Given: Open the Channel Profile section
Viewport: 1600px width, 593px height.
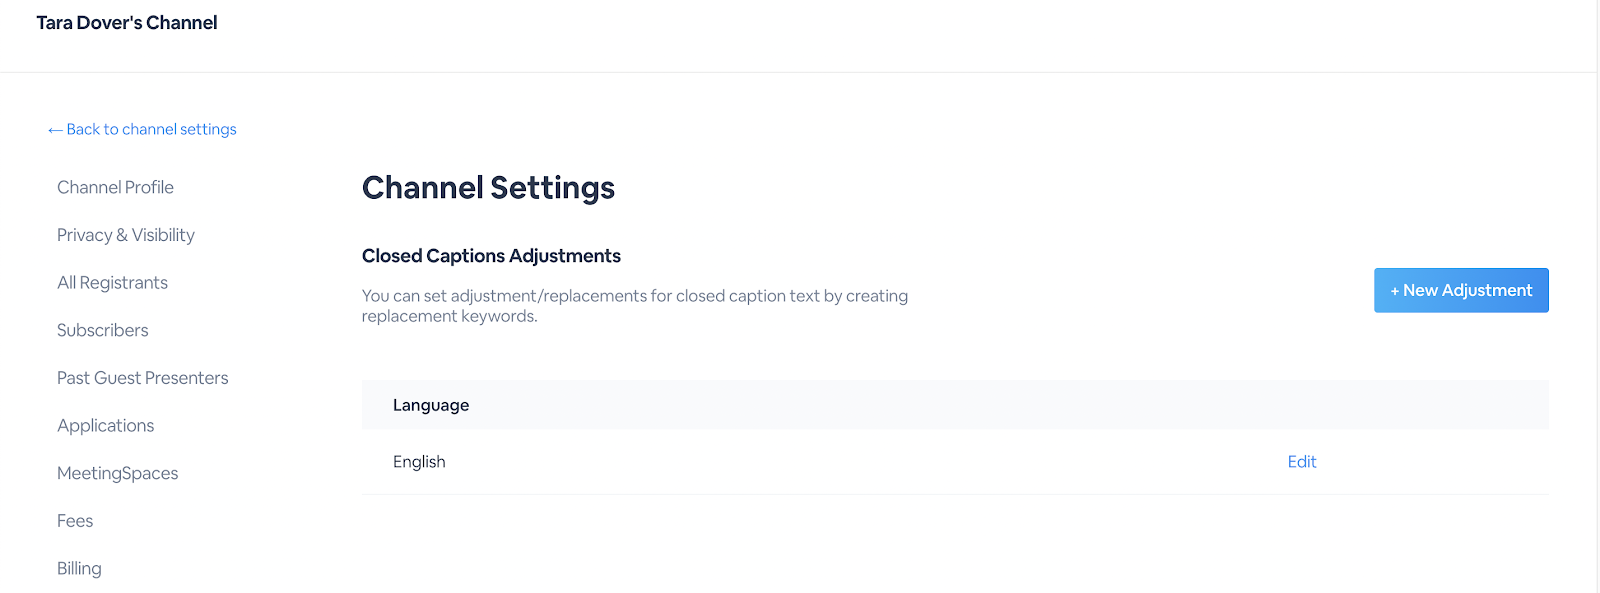Looking at the screenshot, I should (115, 187).
